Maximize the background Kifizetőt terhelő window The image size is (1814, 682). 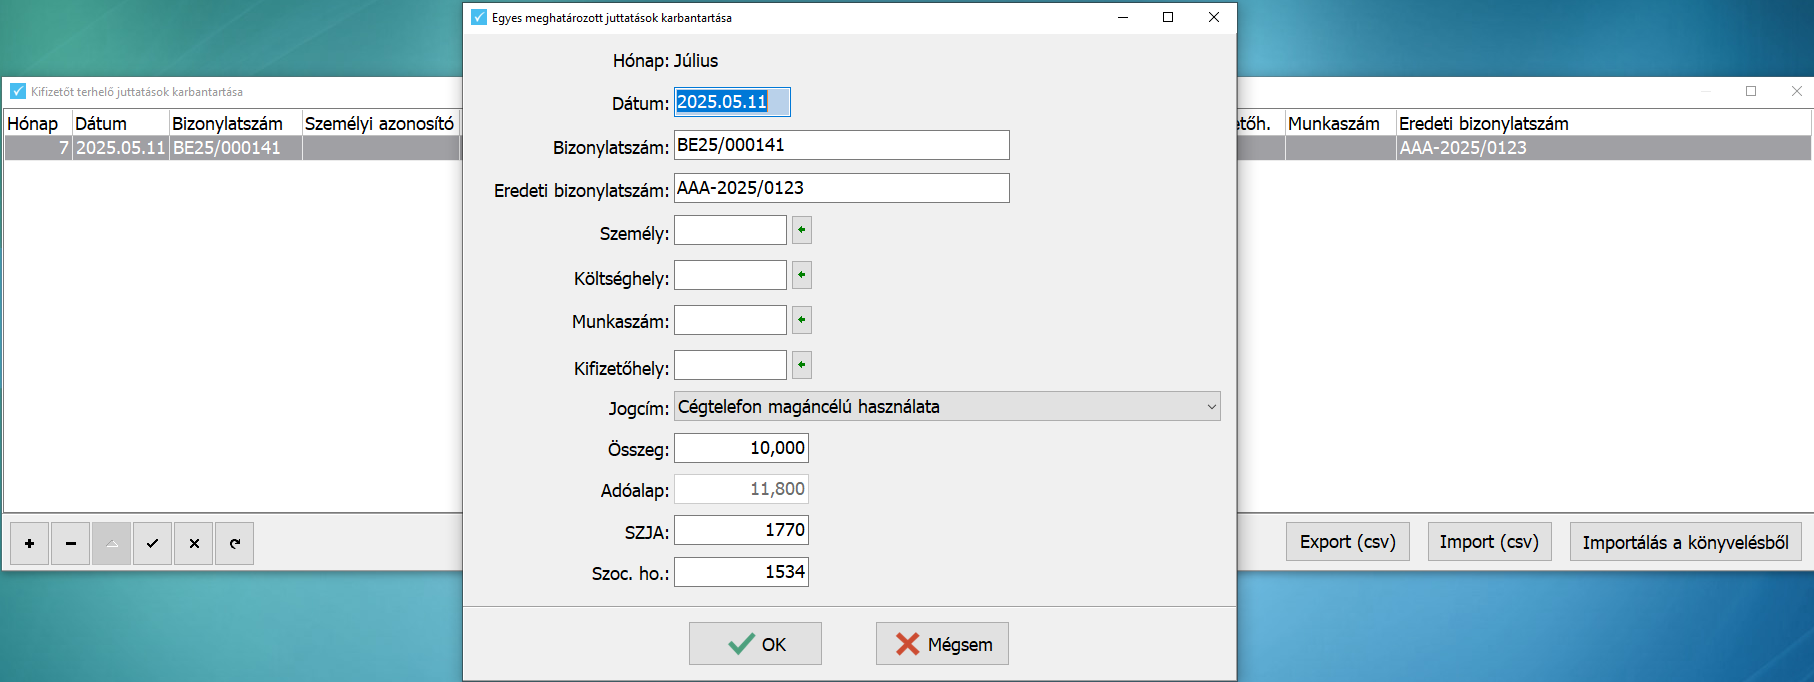1751,91
